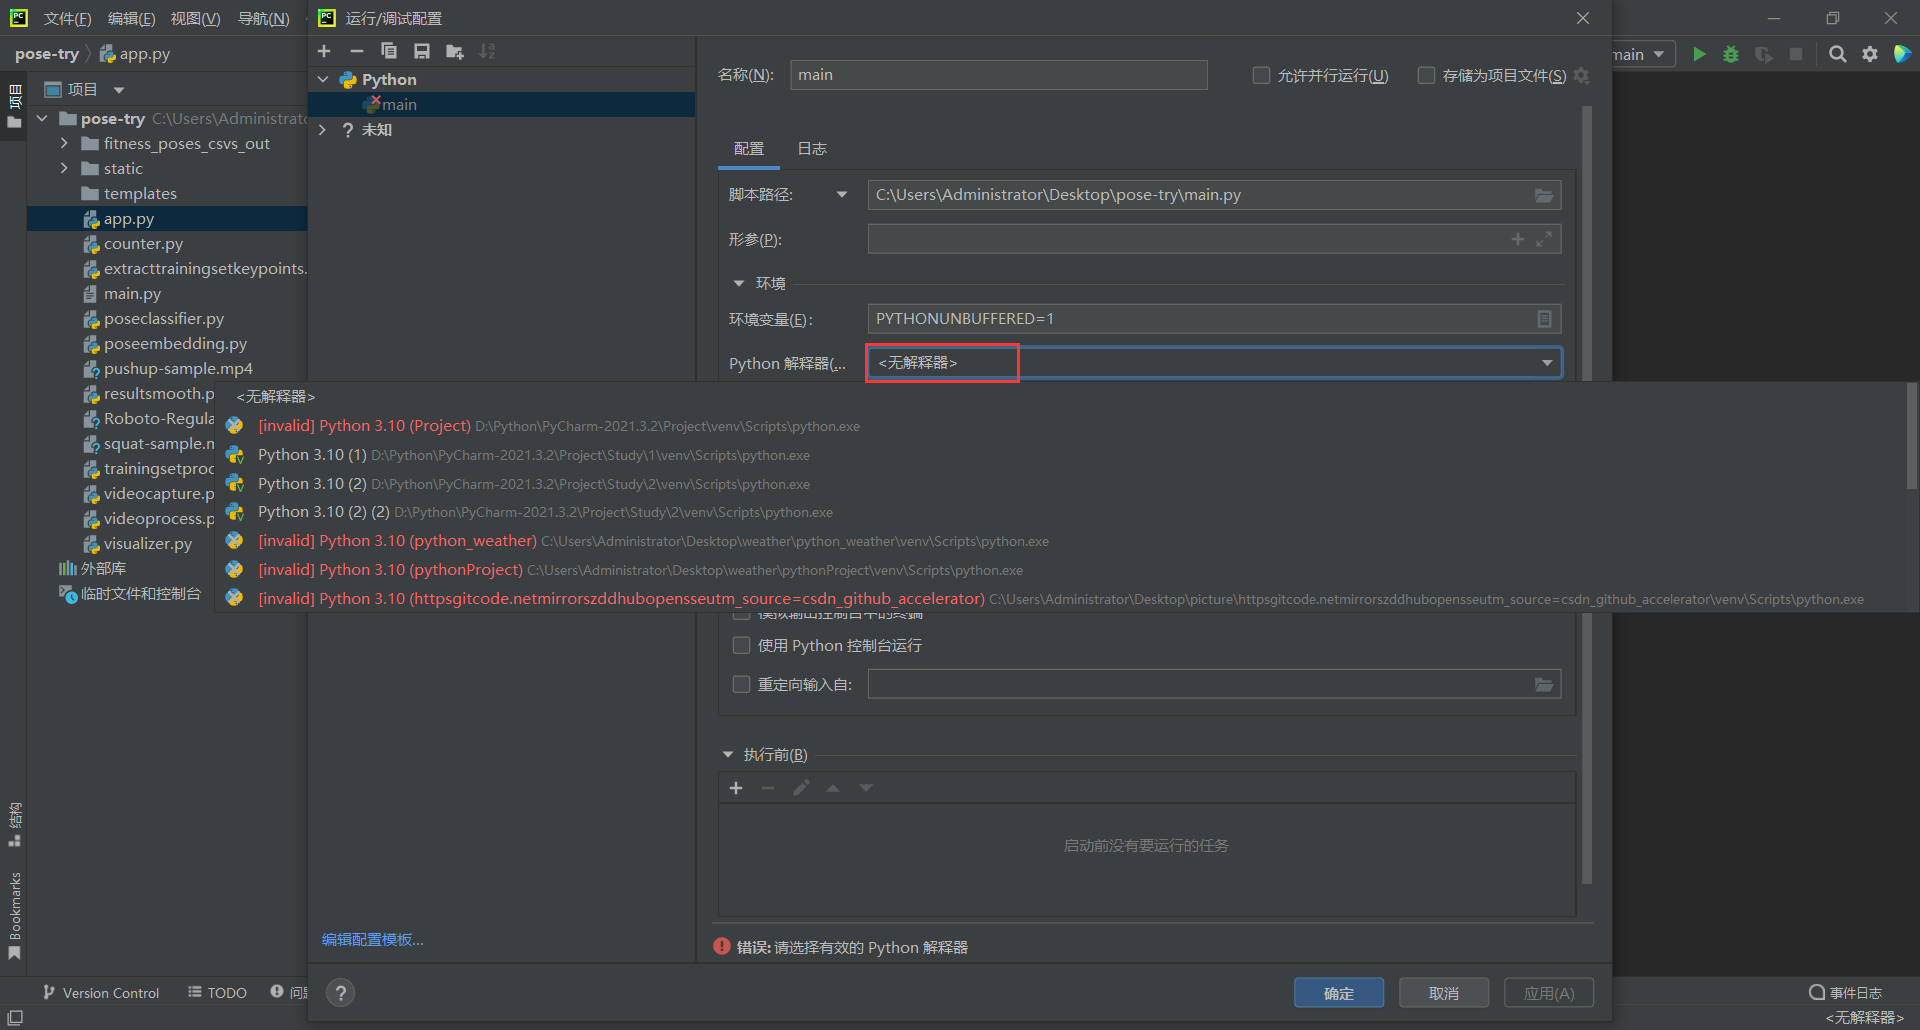This screenshot has width=1920, height=1030.
Task: Expand fitness_poses_csvs_out folder
Action: coord(64,144)
